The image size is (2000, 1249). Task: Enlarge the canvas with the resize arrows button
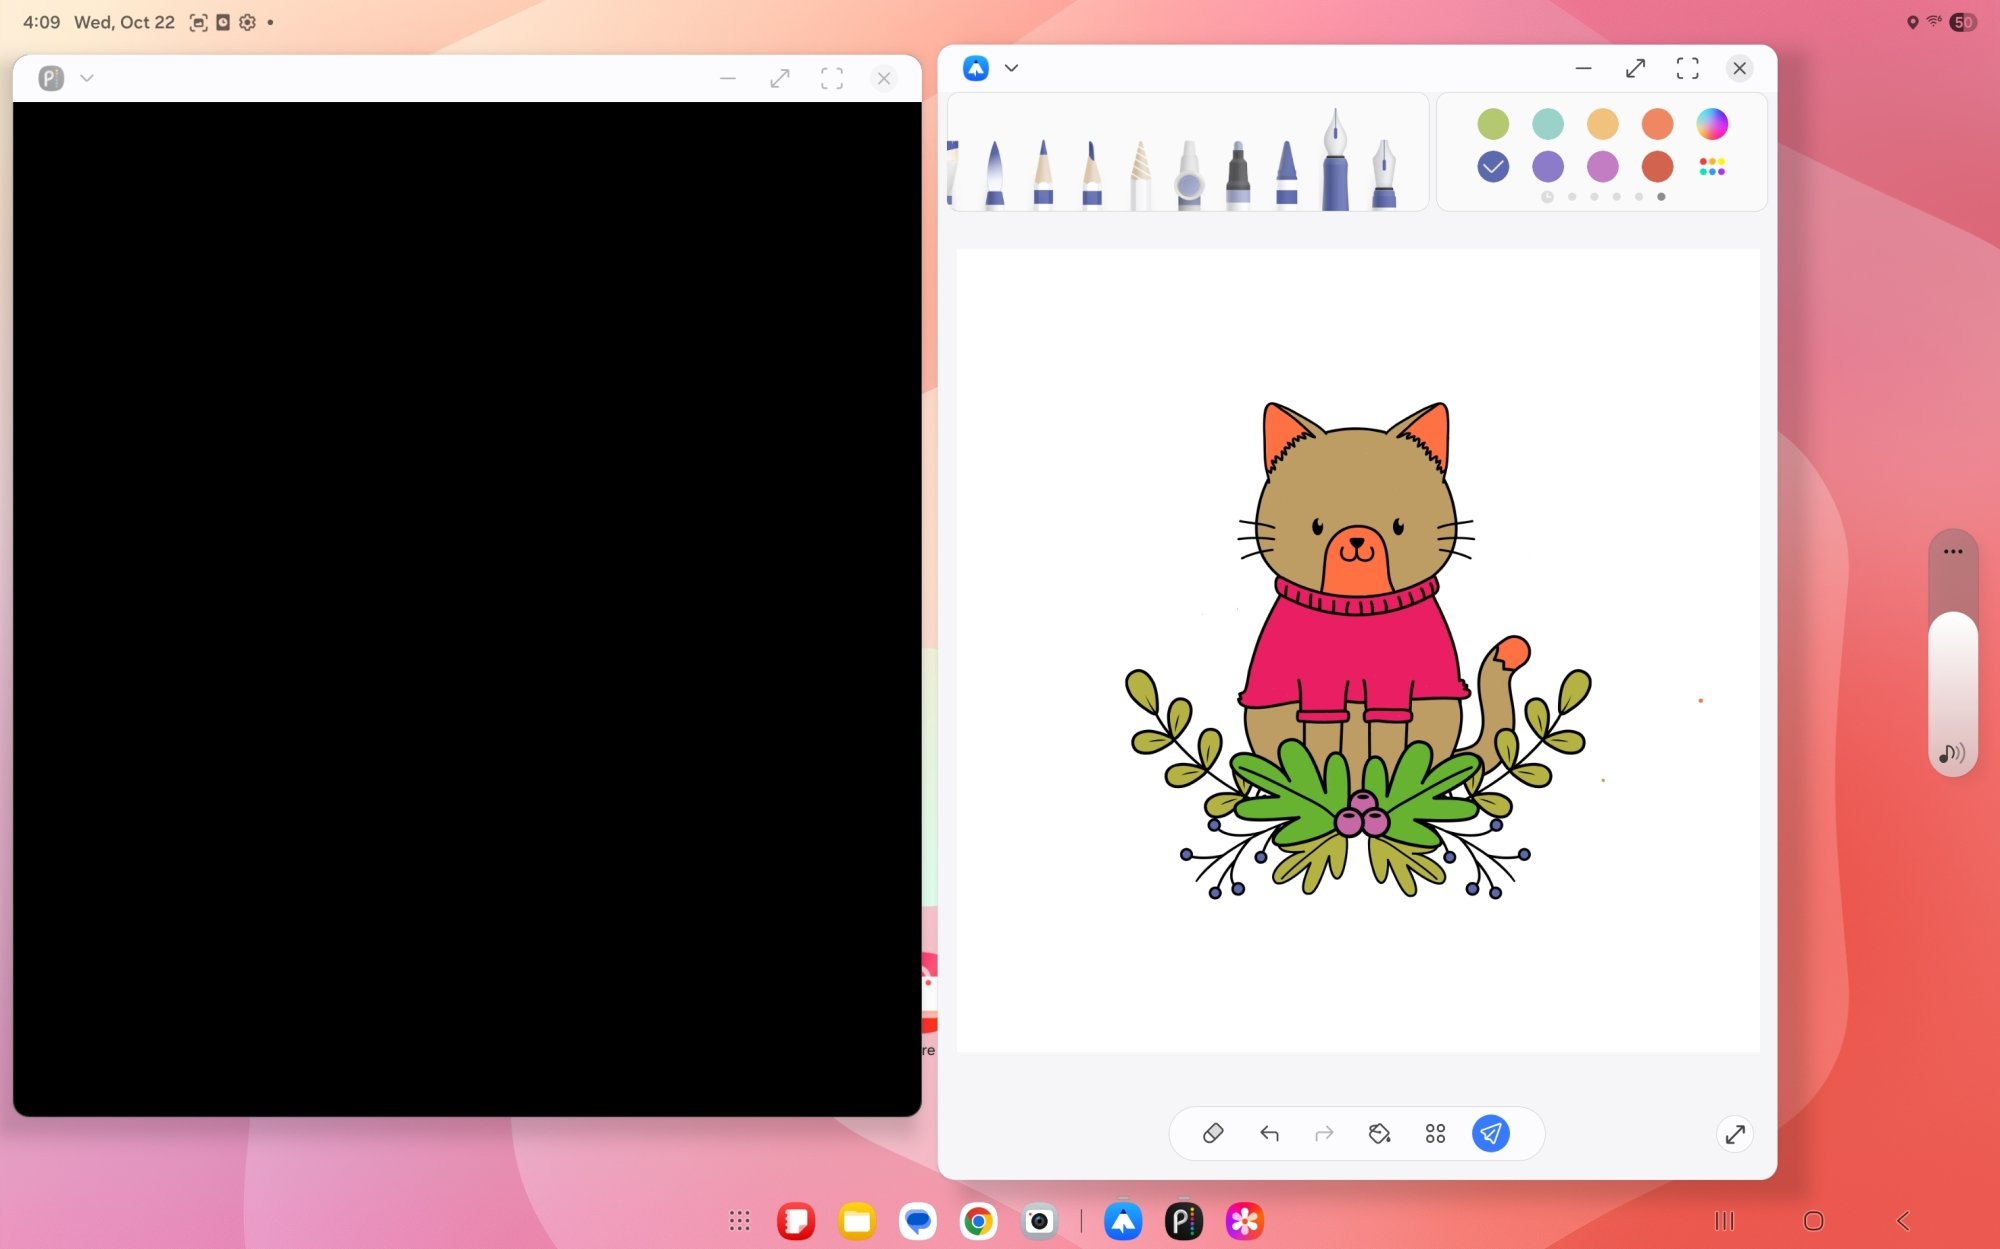[1735, 1133]
